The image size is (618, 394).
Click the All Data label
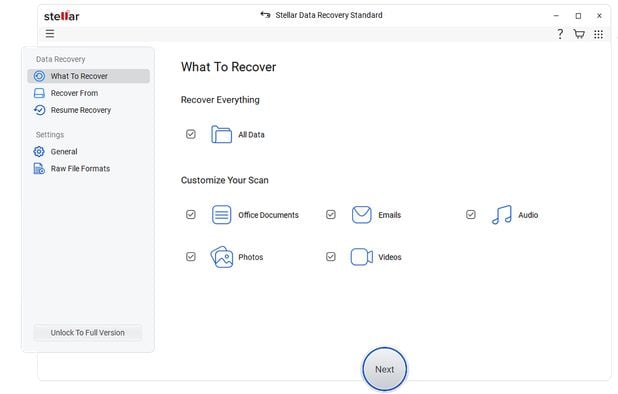click(251, 135)
